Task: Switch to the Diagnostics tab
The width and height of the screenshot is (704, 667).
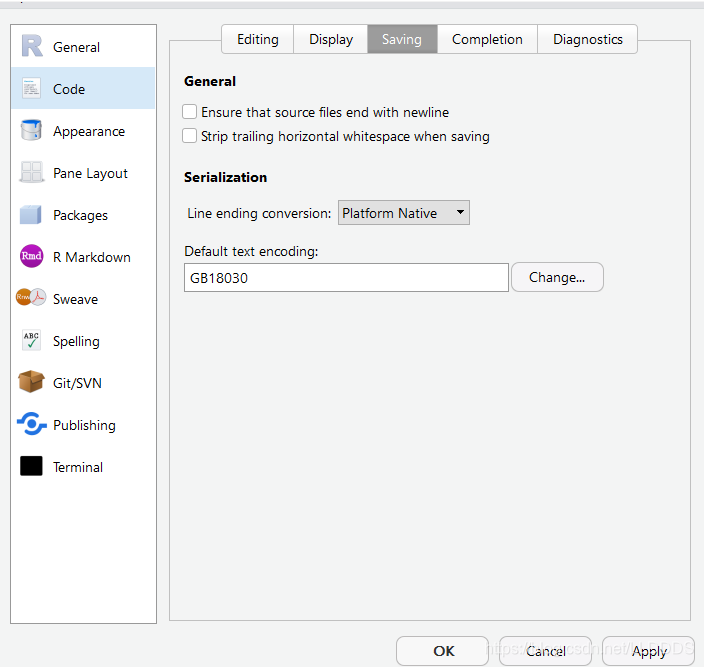Action: (x=587, y=39)
